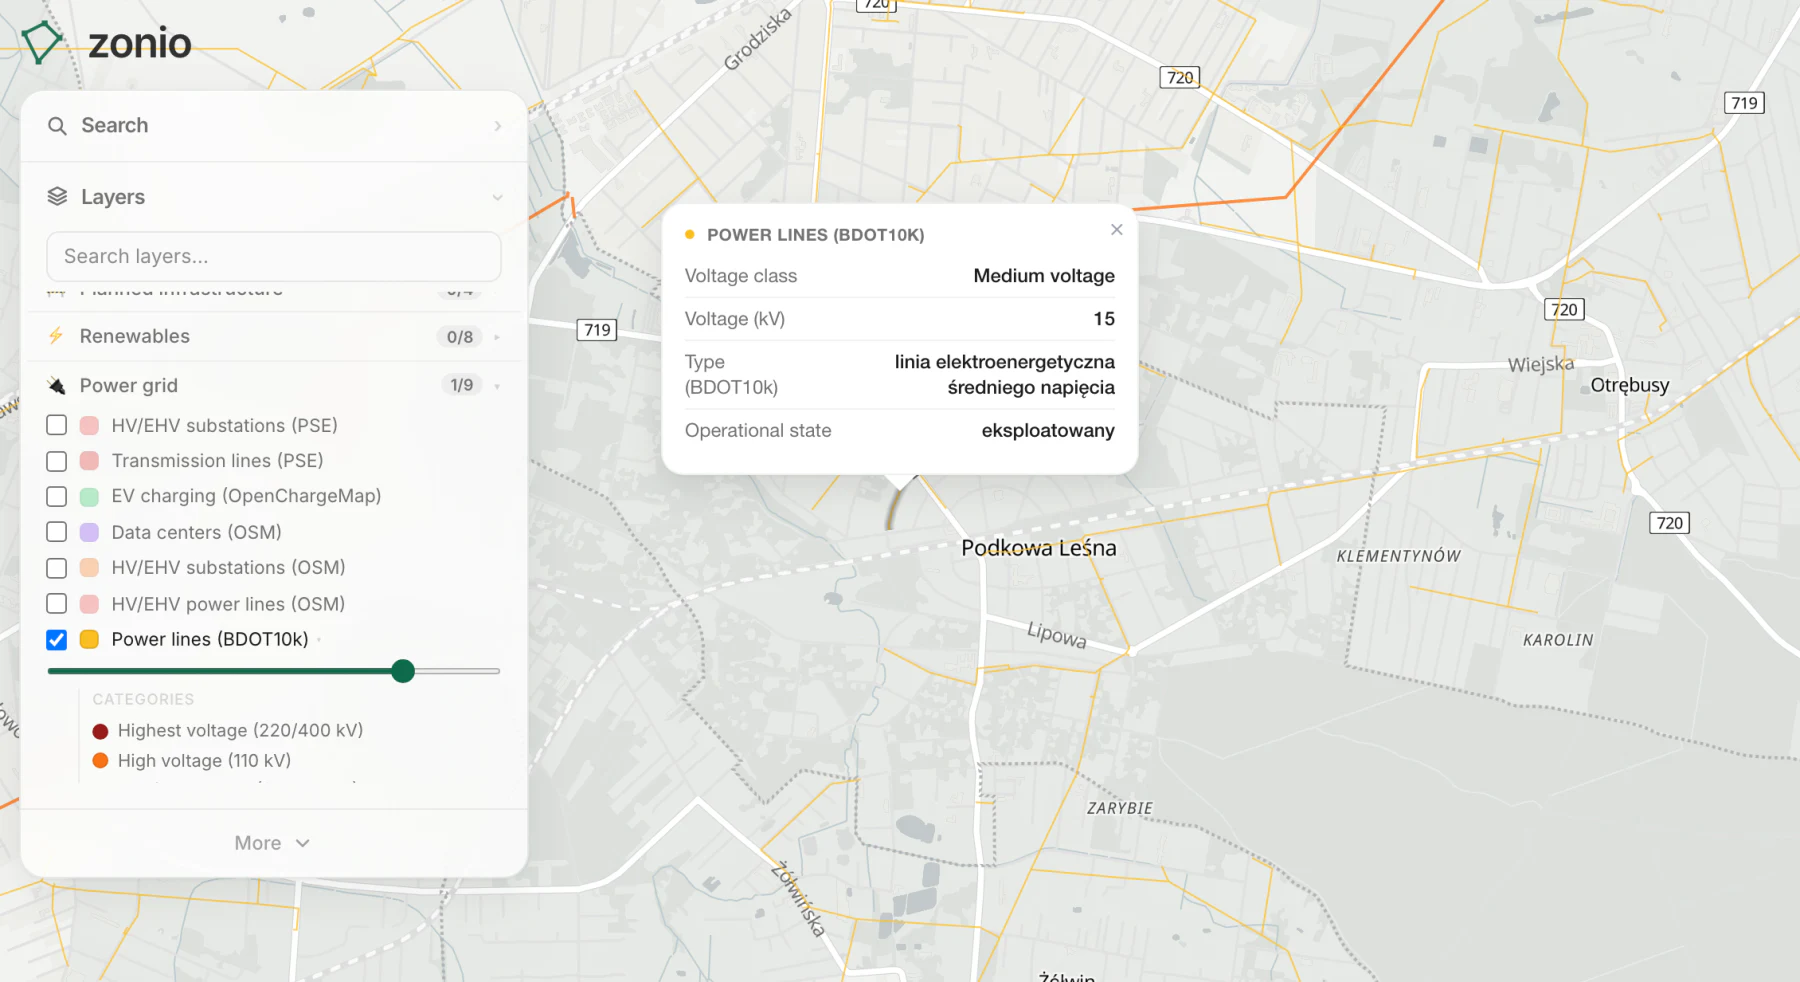Screen dimensions: 1800x982
Task: Click the Power grid 1/9 count badge
Action: coord(461,385)
